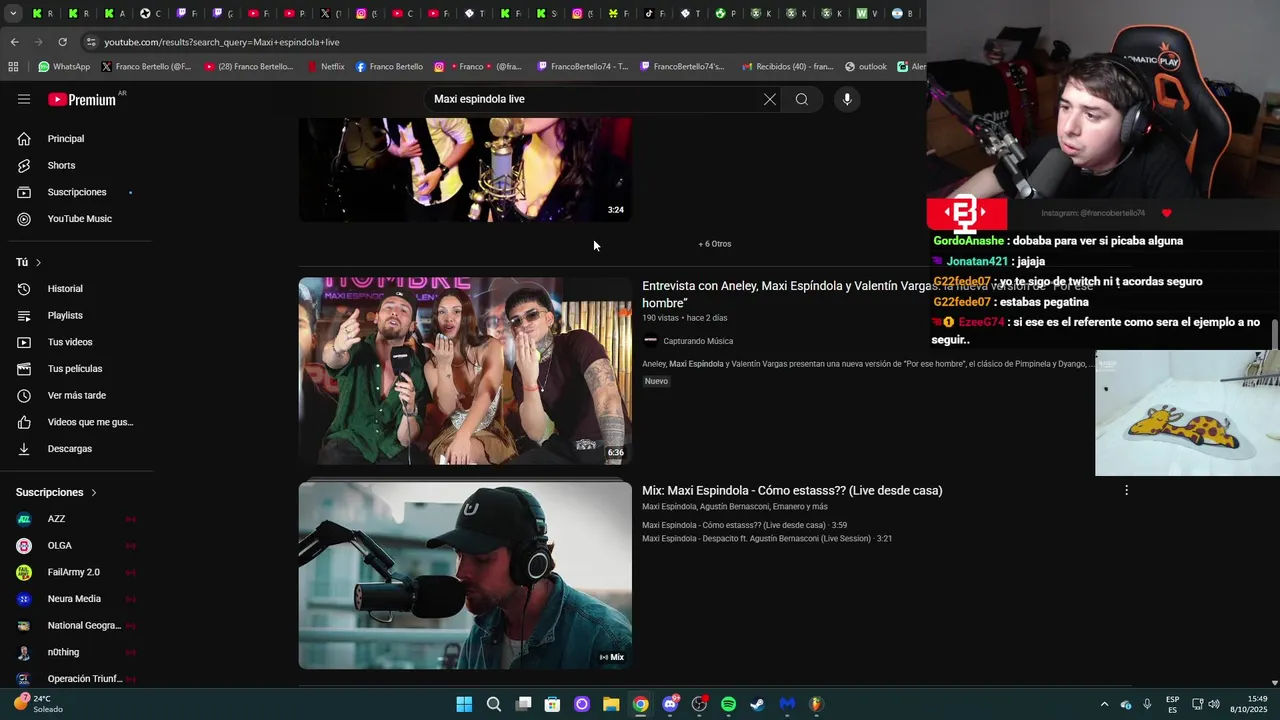Open 'Tus películas' in the sidebar
The height and width of the screenshot is (720, 1280).
coord(76,369)
